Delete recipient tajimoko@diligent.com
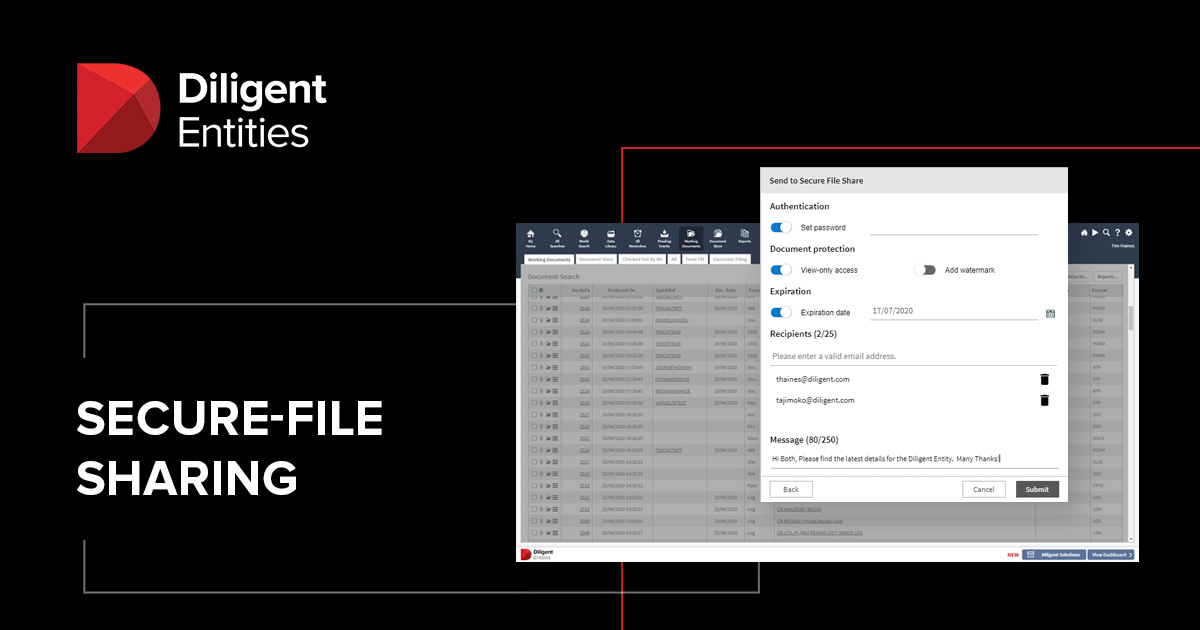 (1045, 400)
